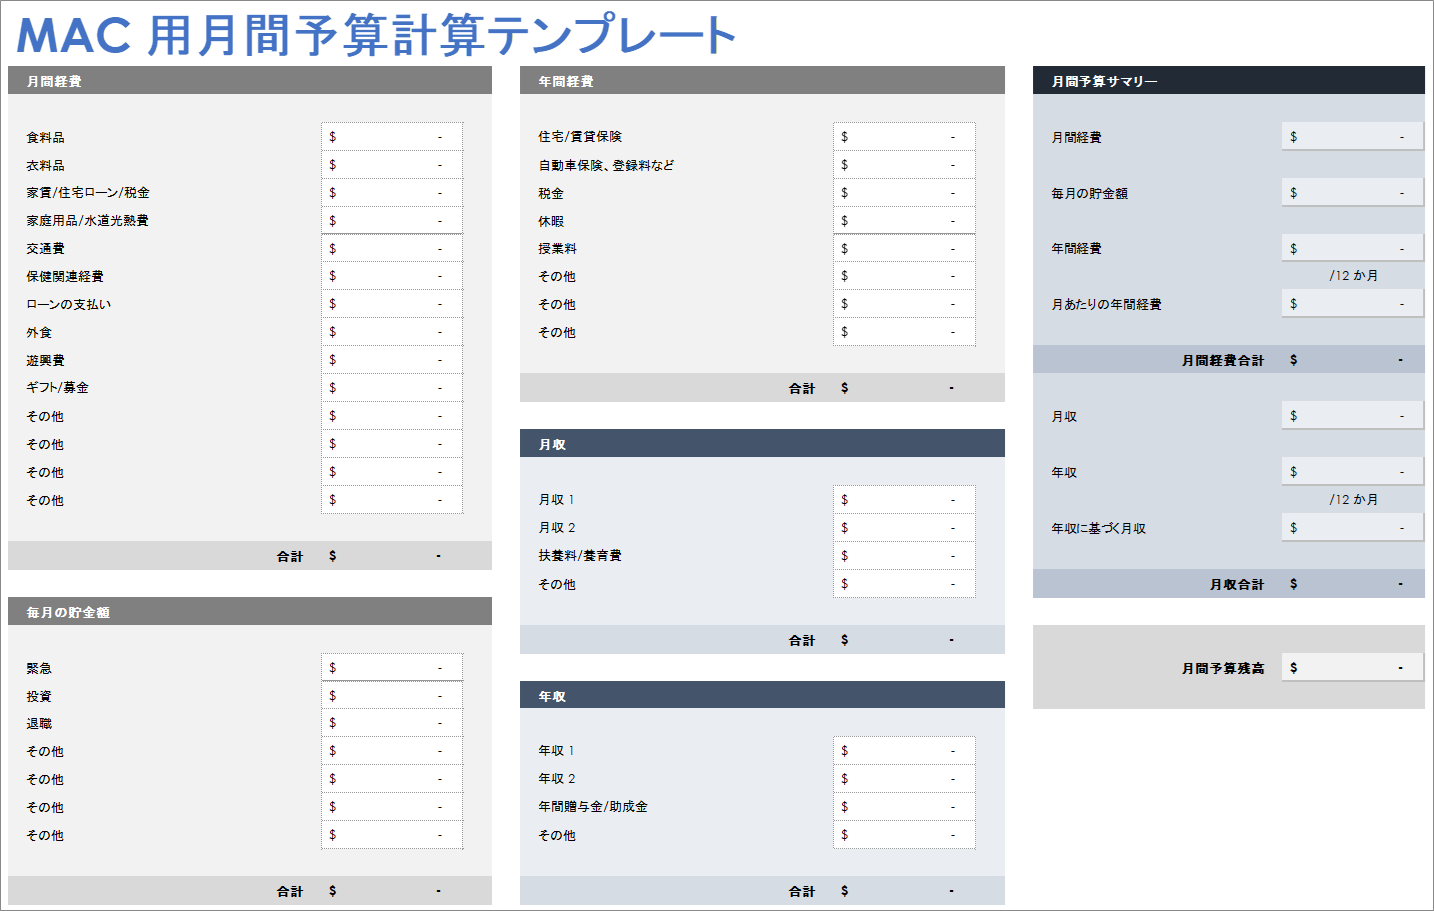Click the 食料品 label
The height and width of the screenshot is (911, 1434).
click(45, 138)
